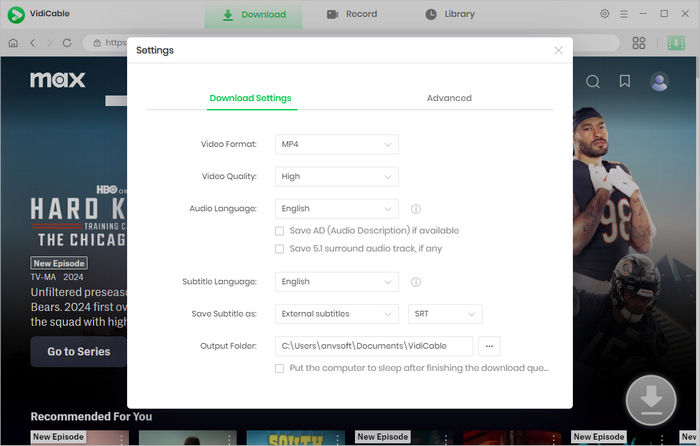Open the Video Format MP4 dropdown
700x446 pixels.
[x=337, y=144]
